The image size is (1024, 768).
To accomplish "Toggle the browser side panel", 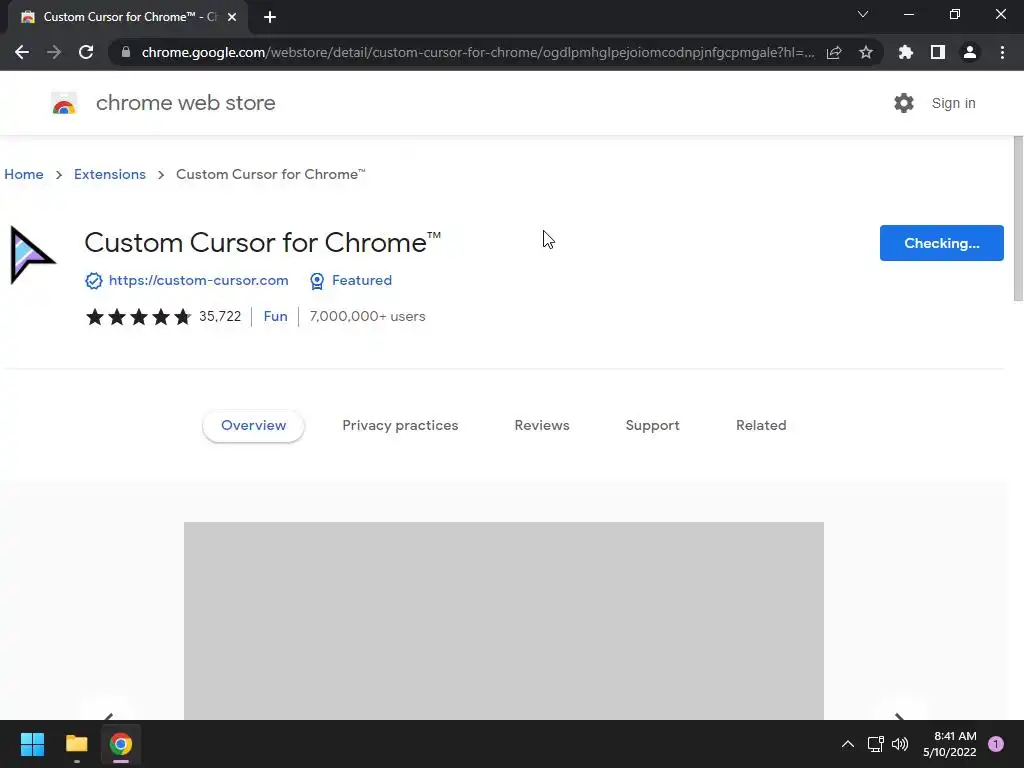I will click(938, 52).
